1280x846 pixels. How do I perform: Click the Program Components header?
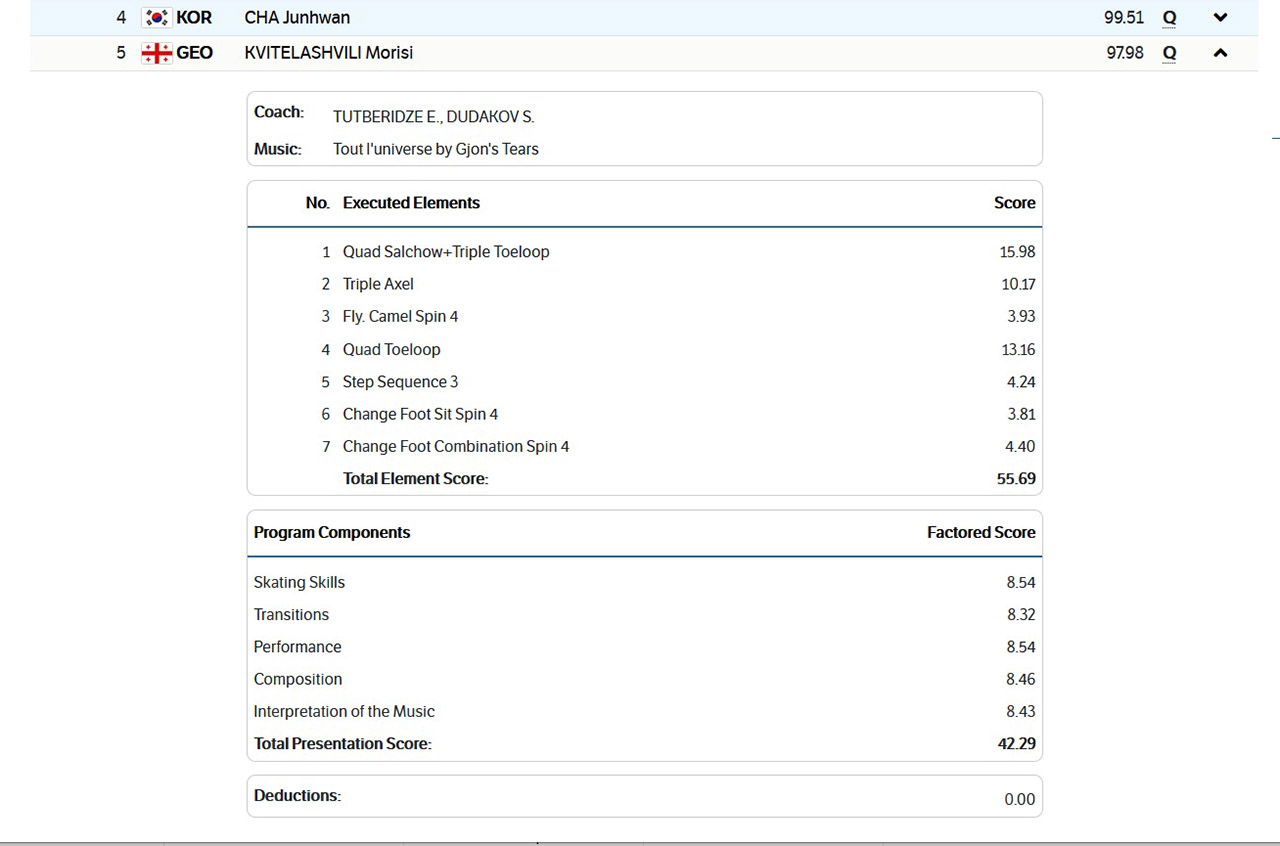click(x=332, y=533)
